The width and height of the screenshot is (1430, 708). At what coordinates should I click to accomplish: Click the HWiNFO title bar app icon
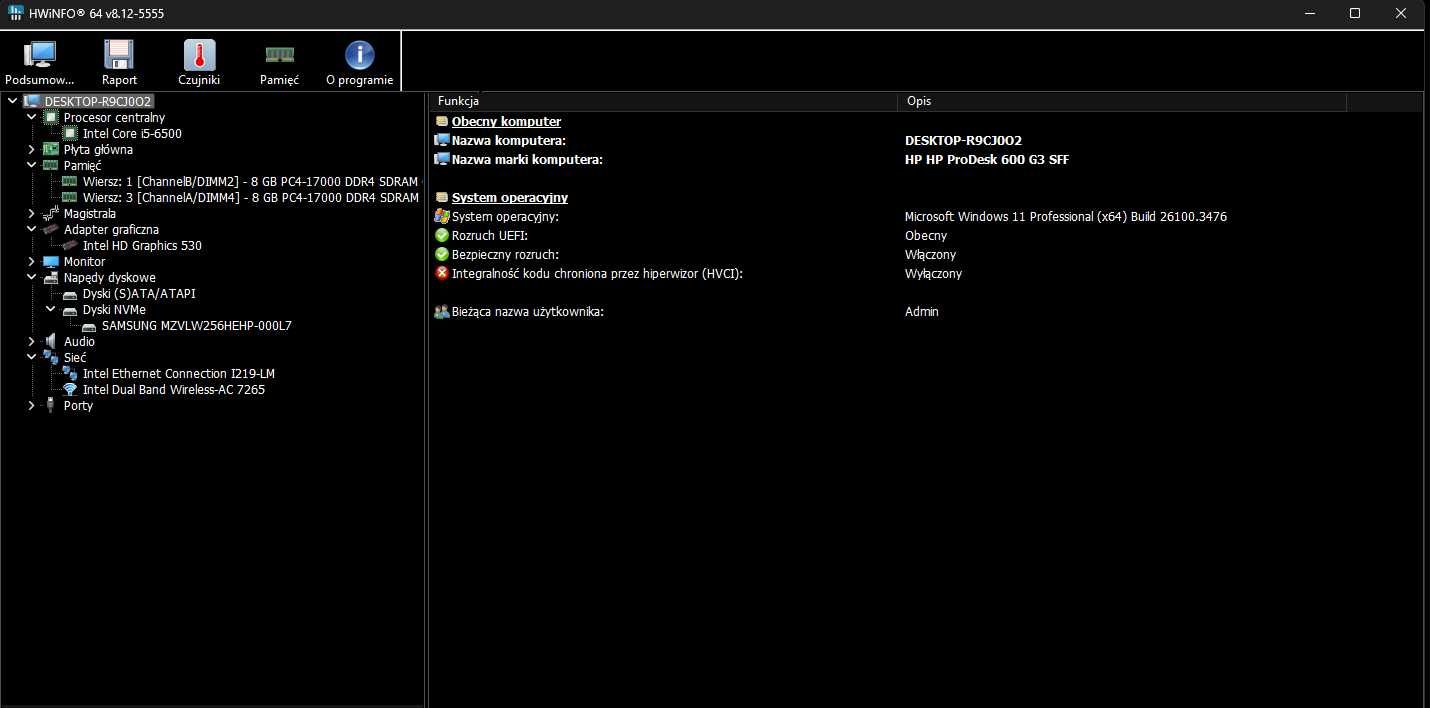pyautogui.click(x=16, y=13)
